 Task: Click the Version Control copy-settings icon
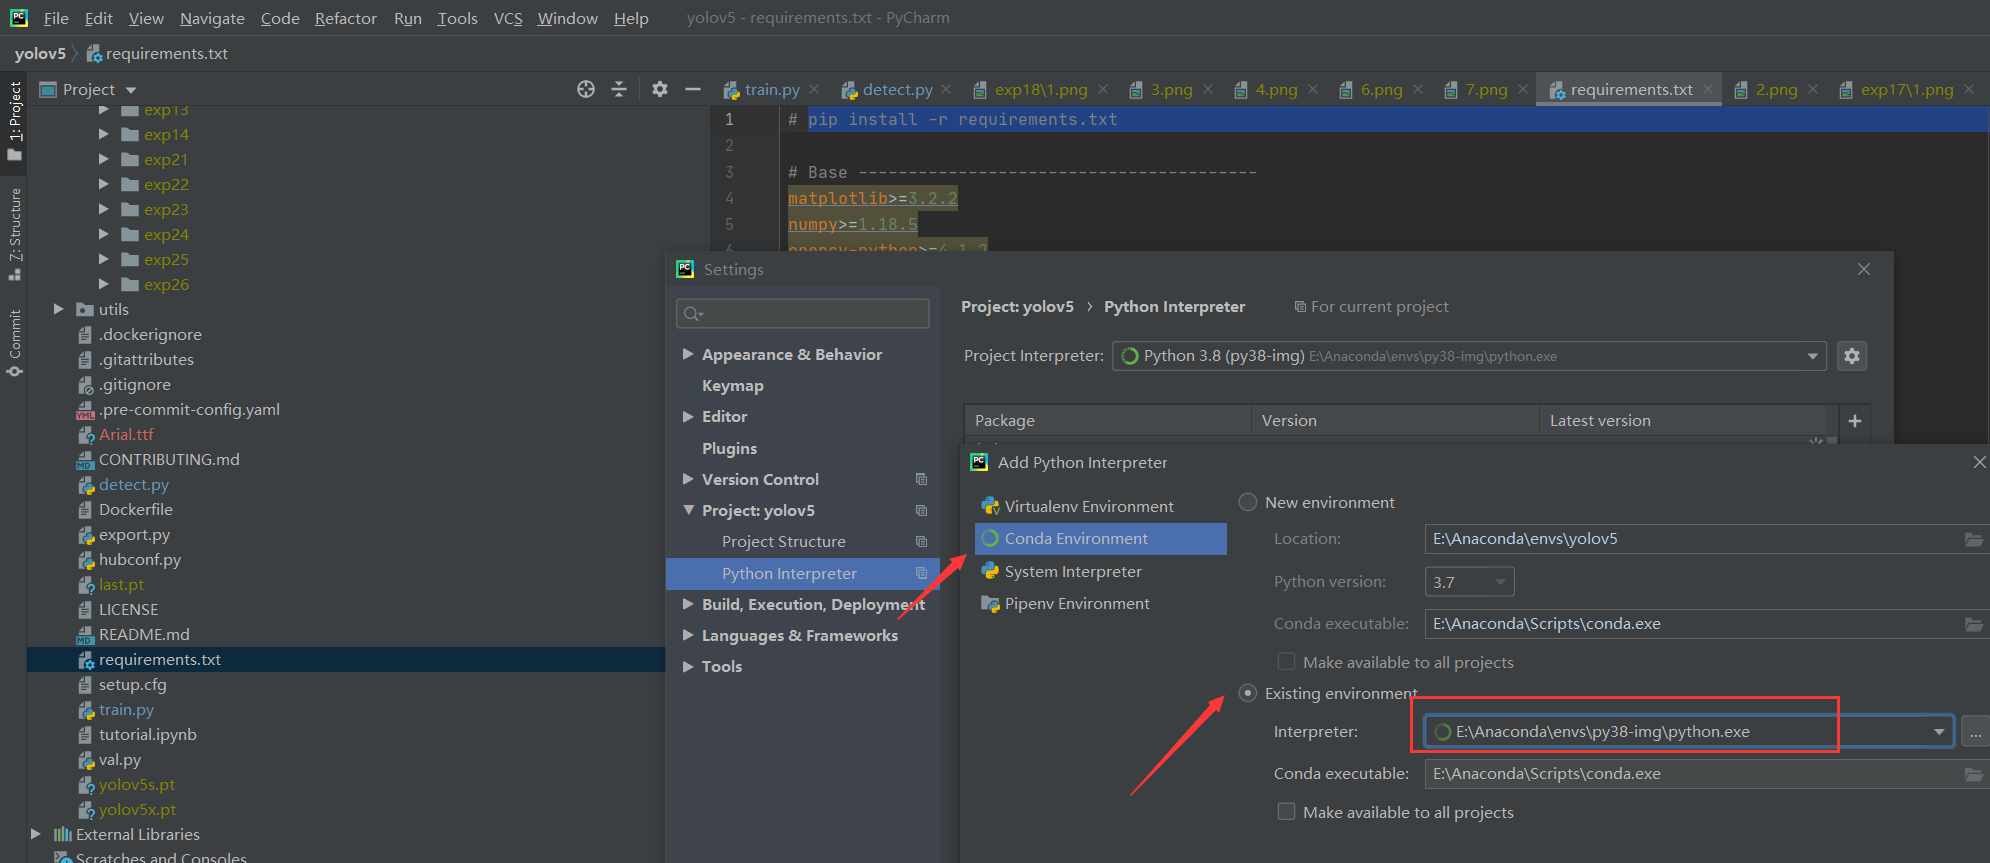[921, 480]
